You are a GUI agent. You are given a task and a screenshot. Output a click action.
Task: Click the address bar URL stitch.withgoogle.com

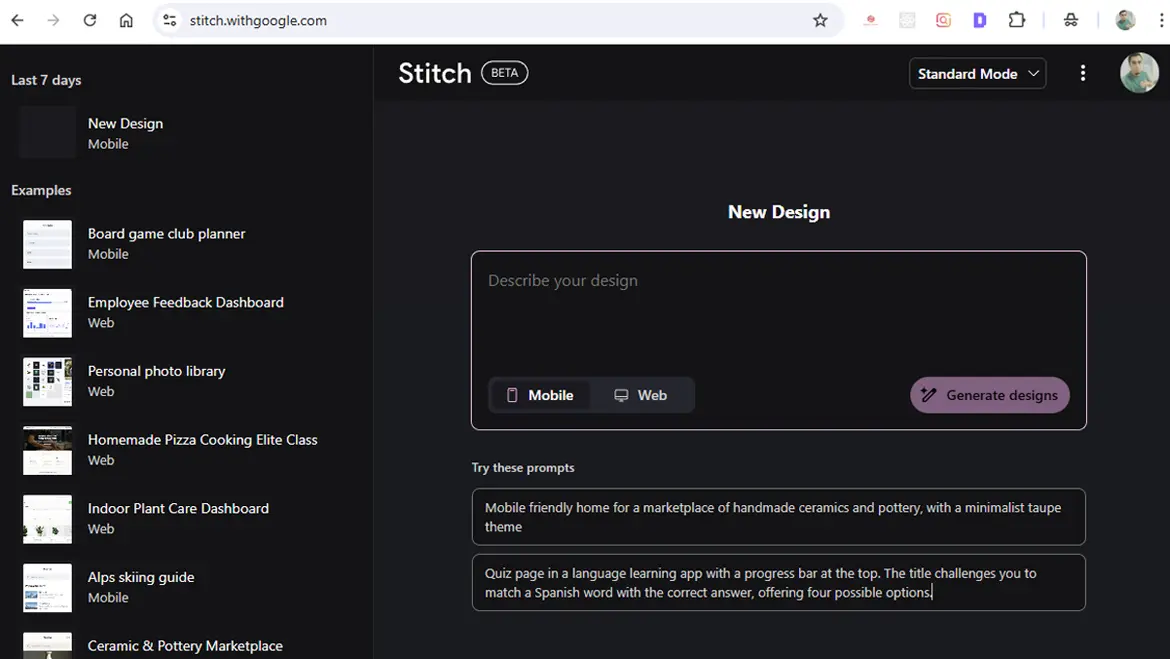point(258,20)
